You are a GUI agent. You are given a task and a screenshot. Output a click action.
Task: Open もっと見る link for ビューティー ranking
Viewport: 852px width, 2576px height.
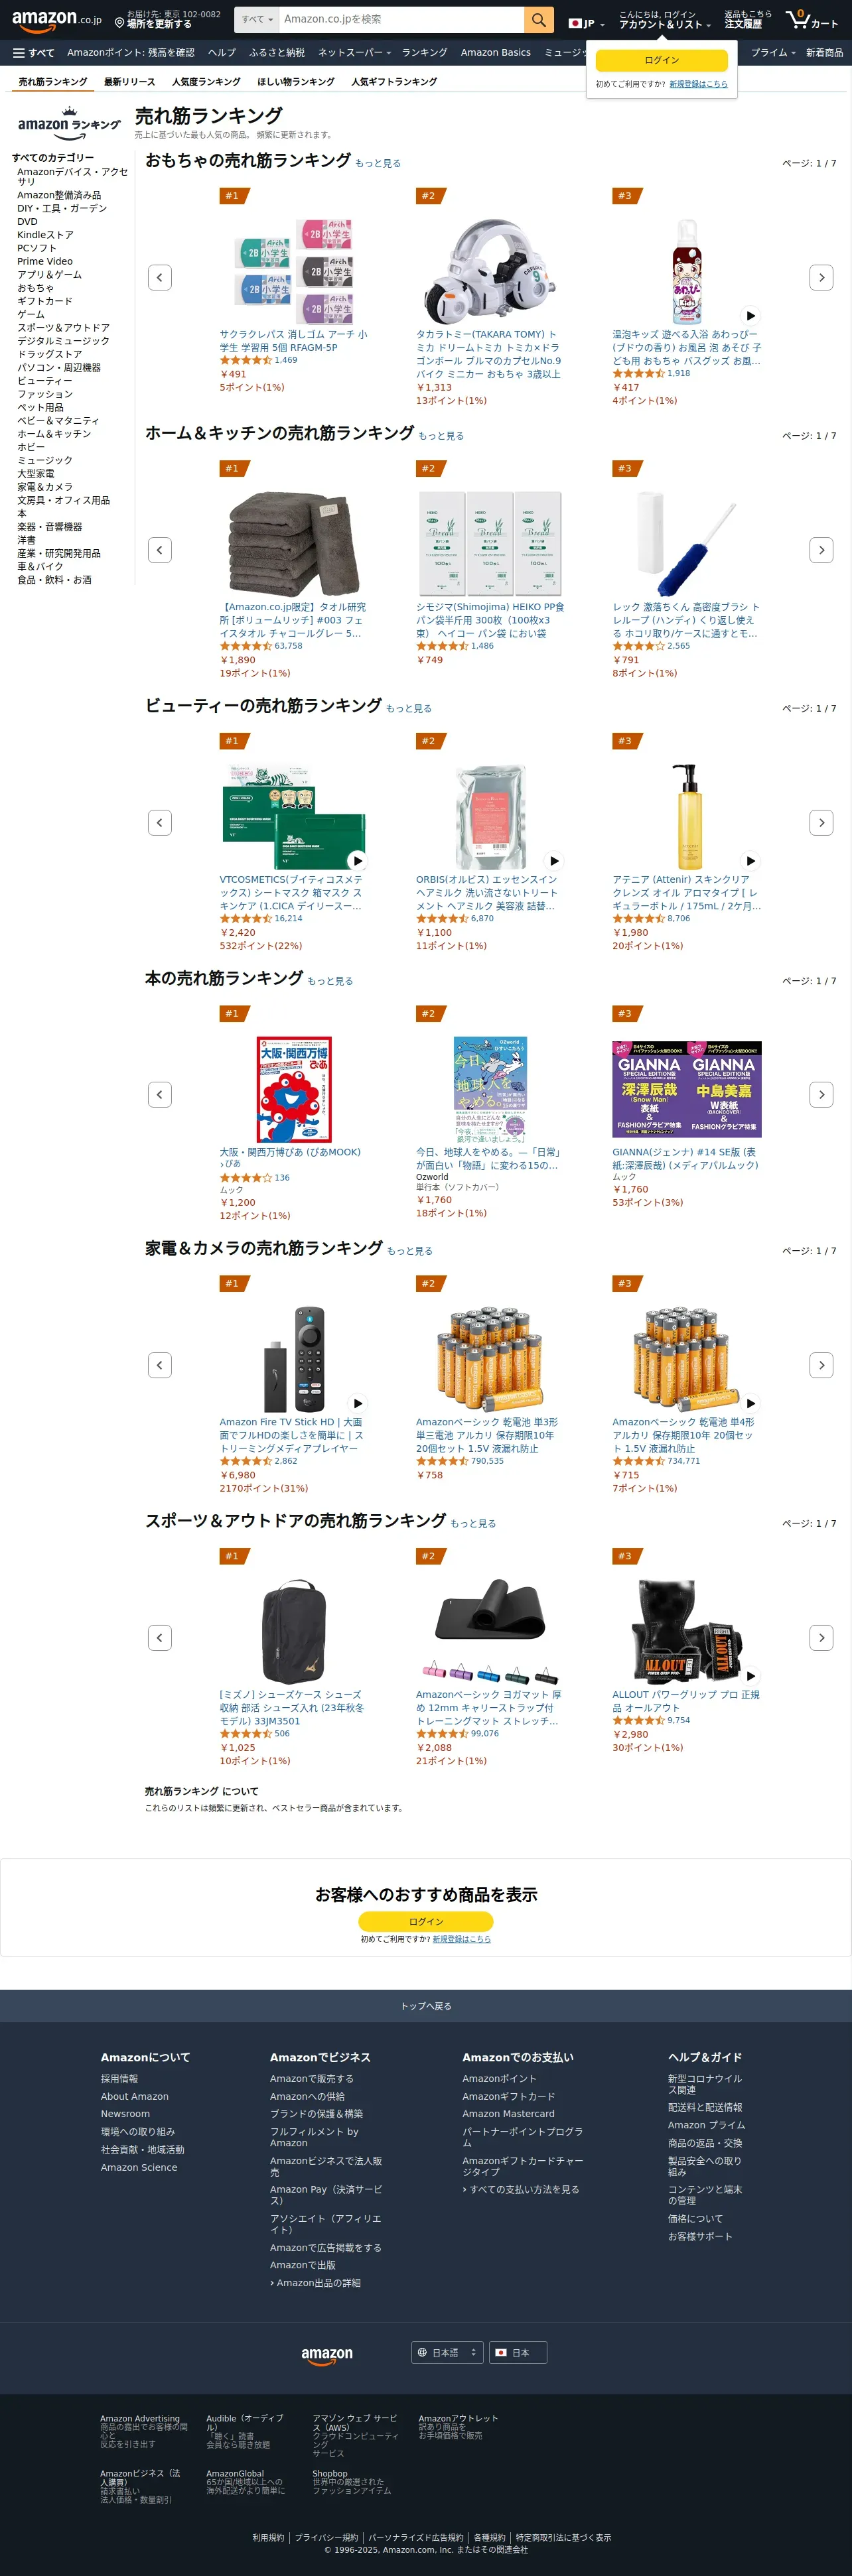coord(409,709)
